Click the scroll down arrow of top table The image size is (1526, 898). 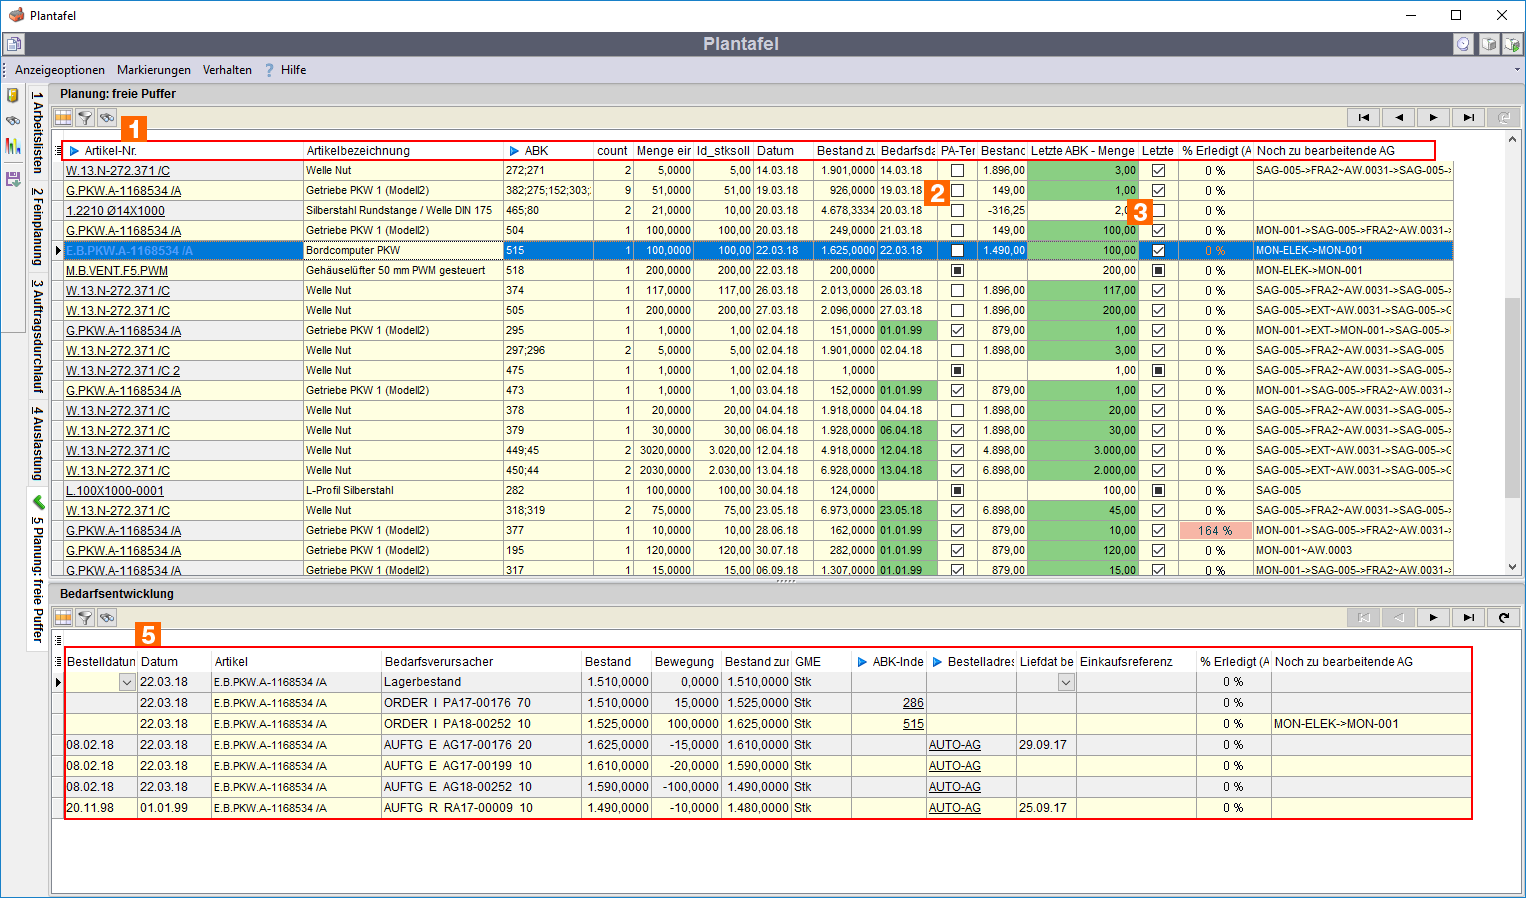coord(1513,567)
